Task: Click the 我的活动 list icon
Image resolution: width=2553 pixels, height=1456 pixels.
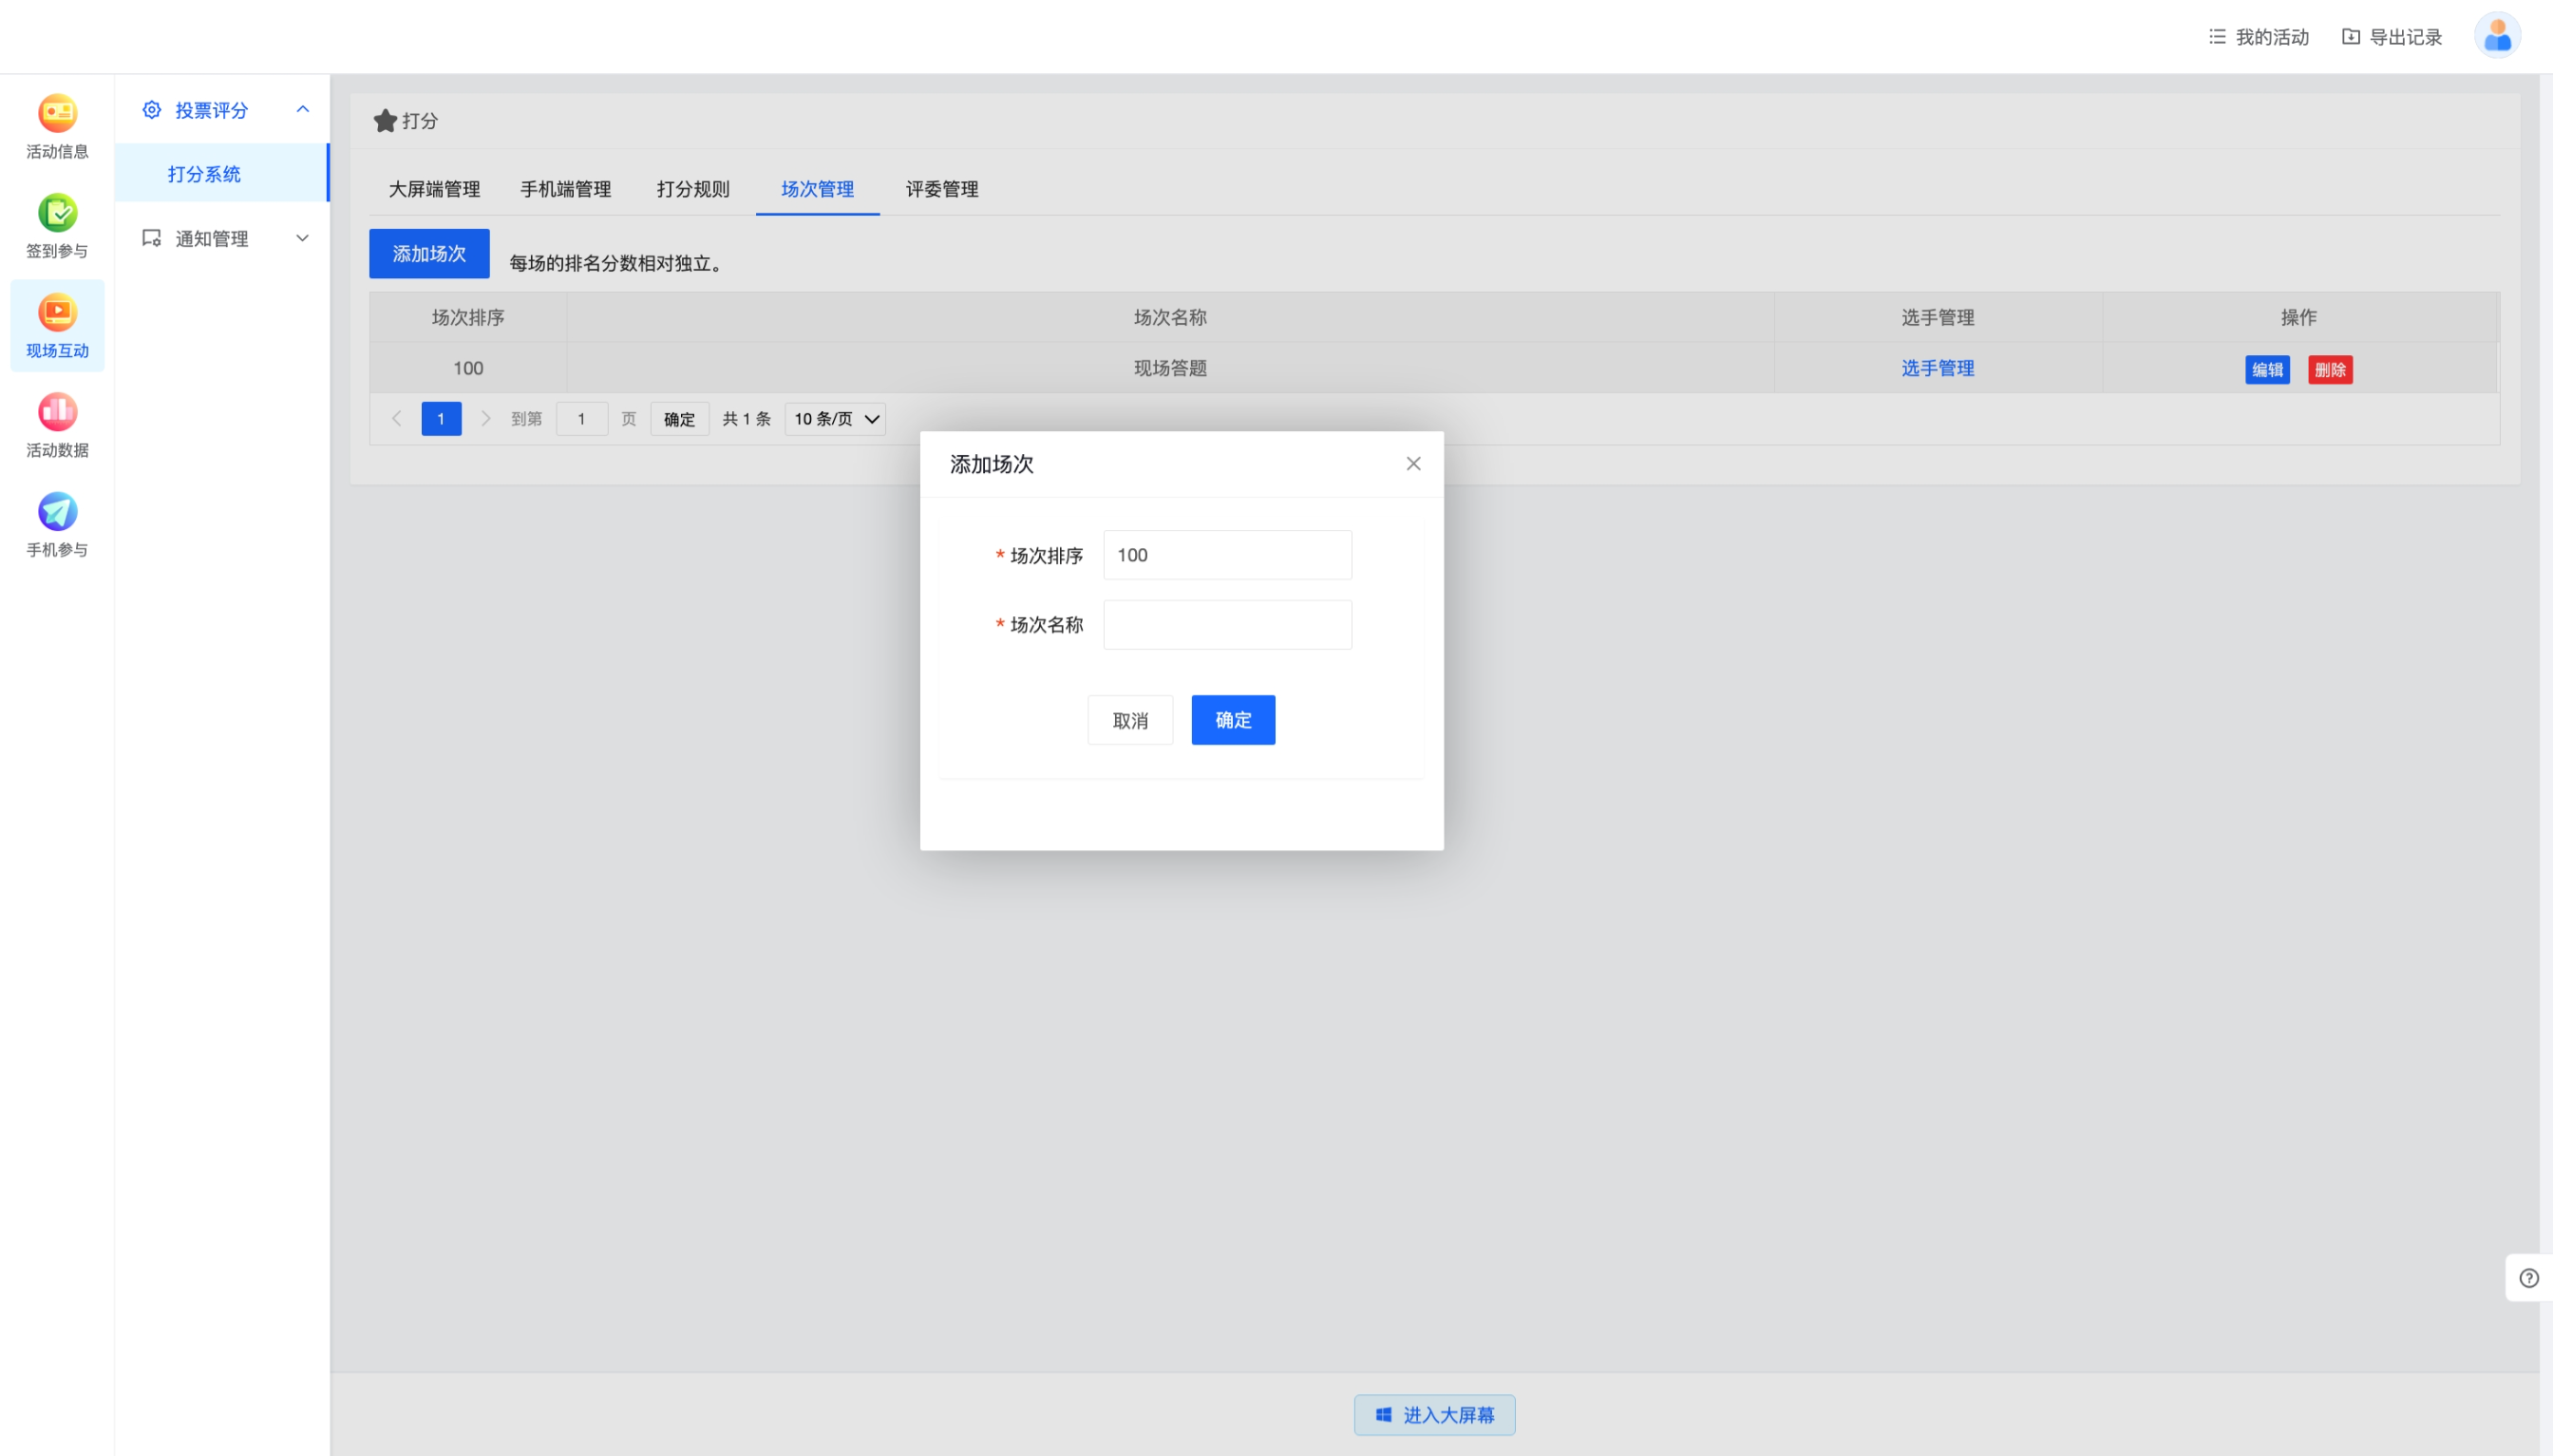Action: (x=2217, y=36)
